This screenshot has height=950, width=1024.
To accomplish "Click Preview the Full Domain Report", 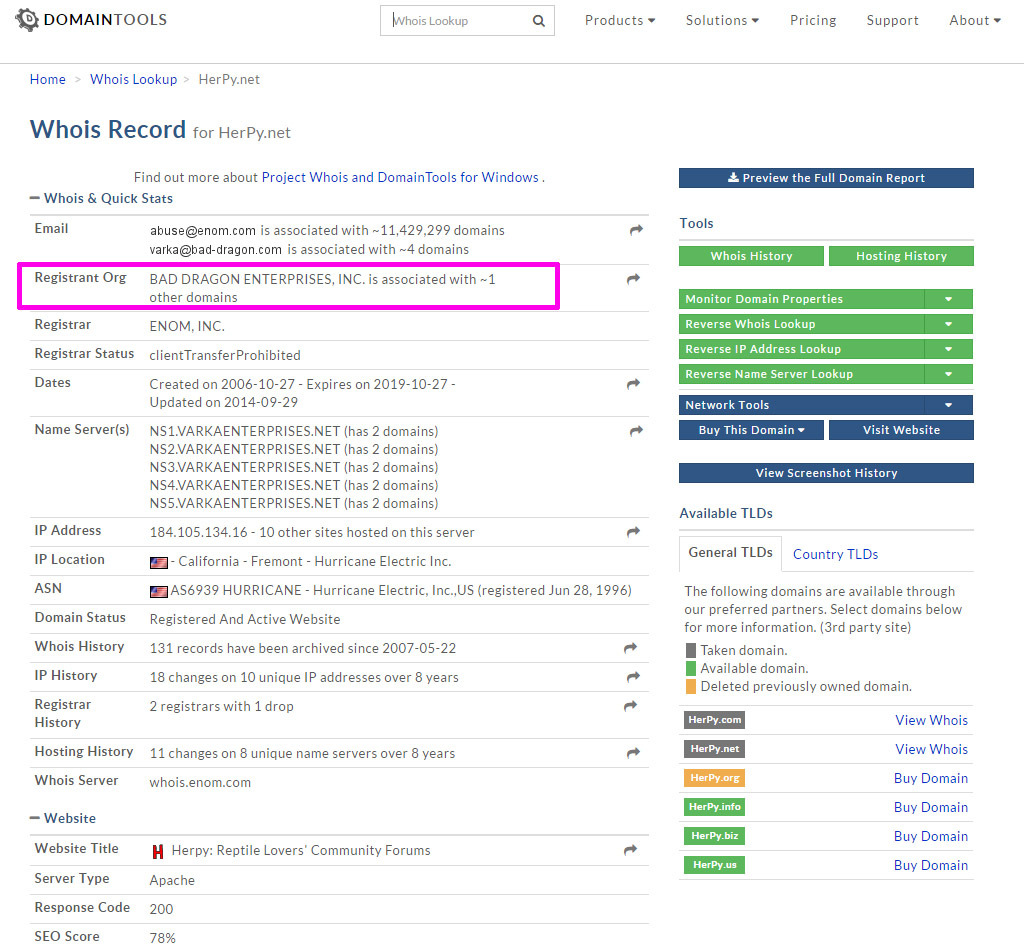I will point(826,178).
